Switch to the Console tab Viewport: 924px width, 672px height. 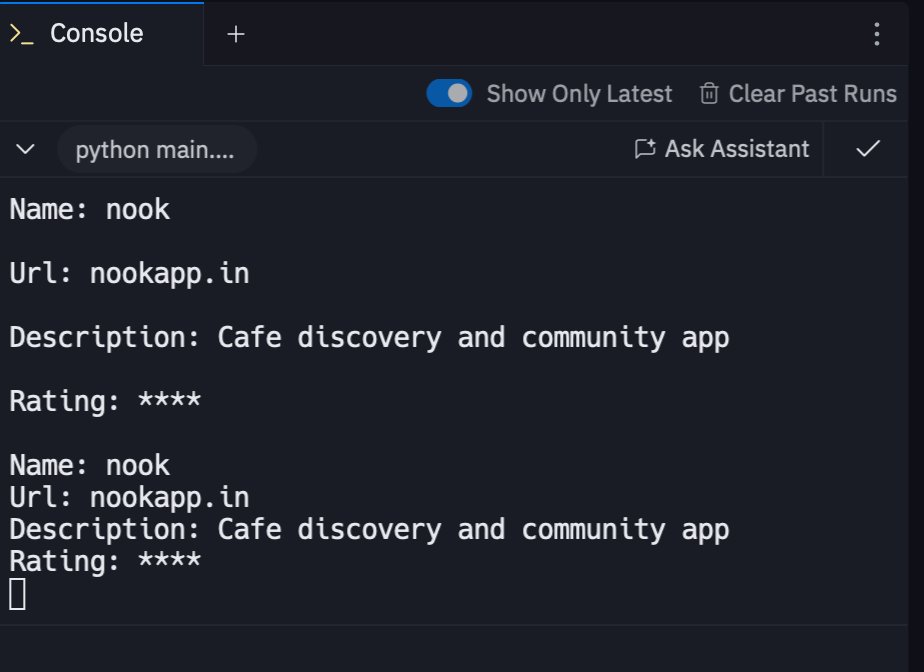pos(95,33)
